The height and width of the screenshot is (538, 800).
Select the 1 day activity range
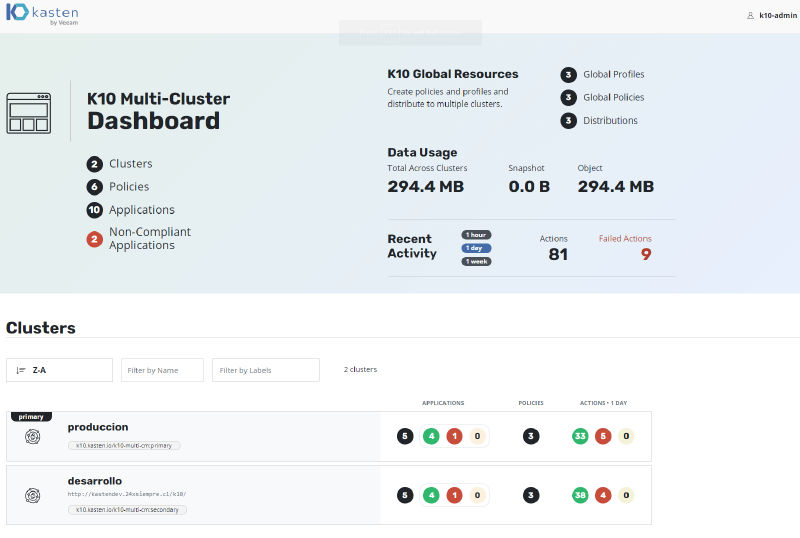click(476, 248)
